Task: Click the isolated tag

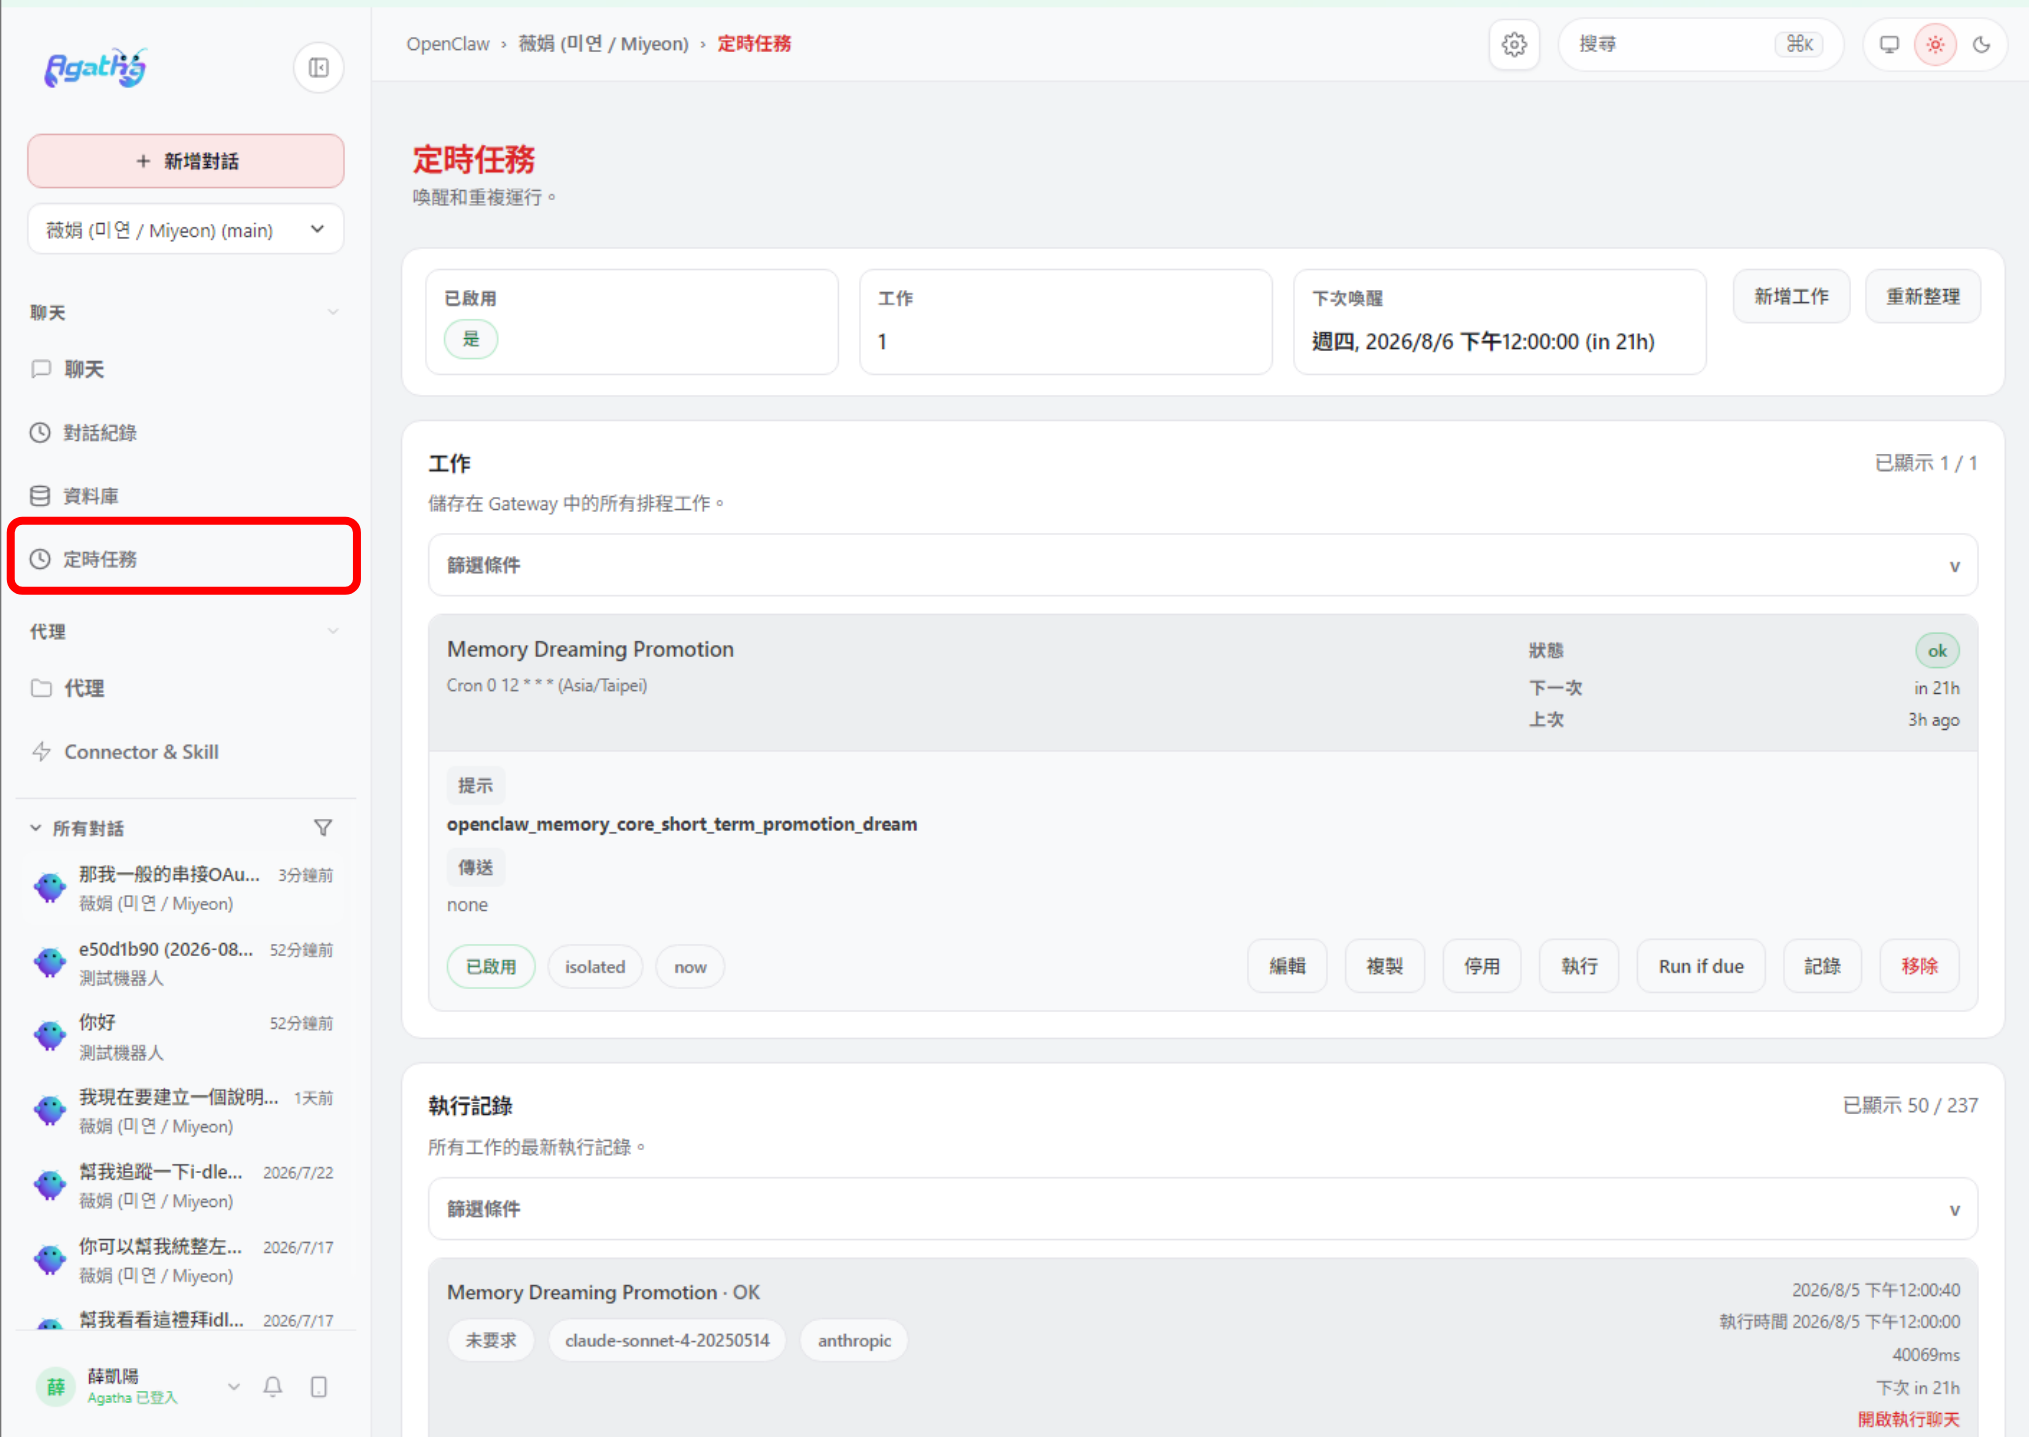Action: coord(595,967)
